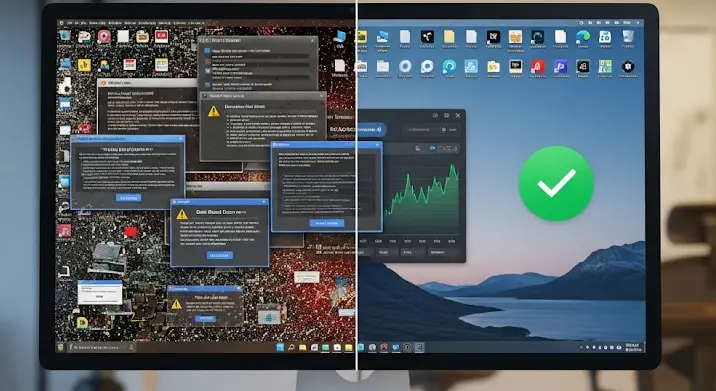Tick the top blue checkbox in the top list dialog

(x=207, y=51)
